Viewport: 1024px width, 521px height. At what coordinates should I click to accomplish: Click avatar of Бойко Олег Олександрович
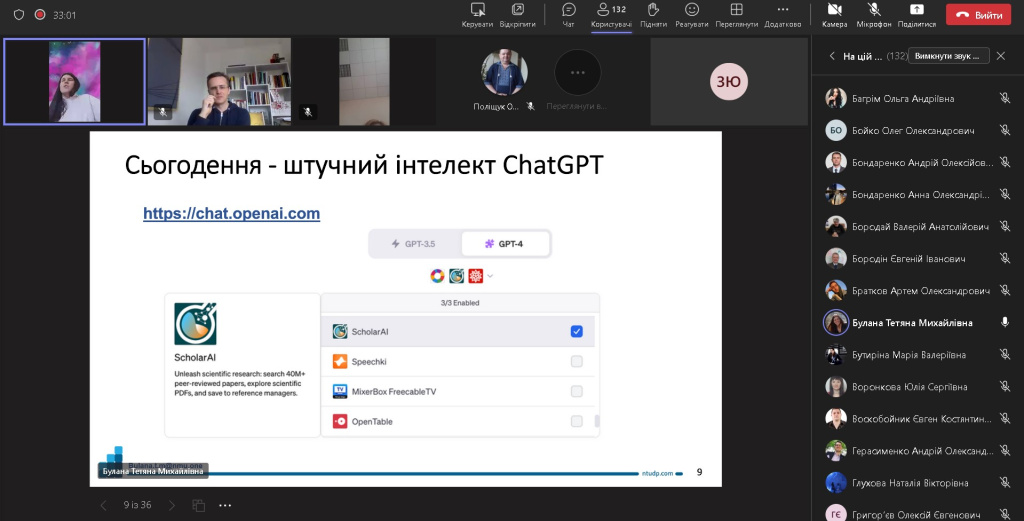click(836, 131)
